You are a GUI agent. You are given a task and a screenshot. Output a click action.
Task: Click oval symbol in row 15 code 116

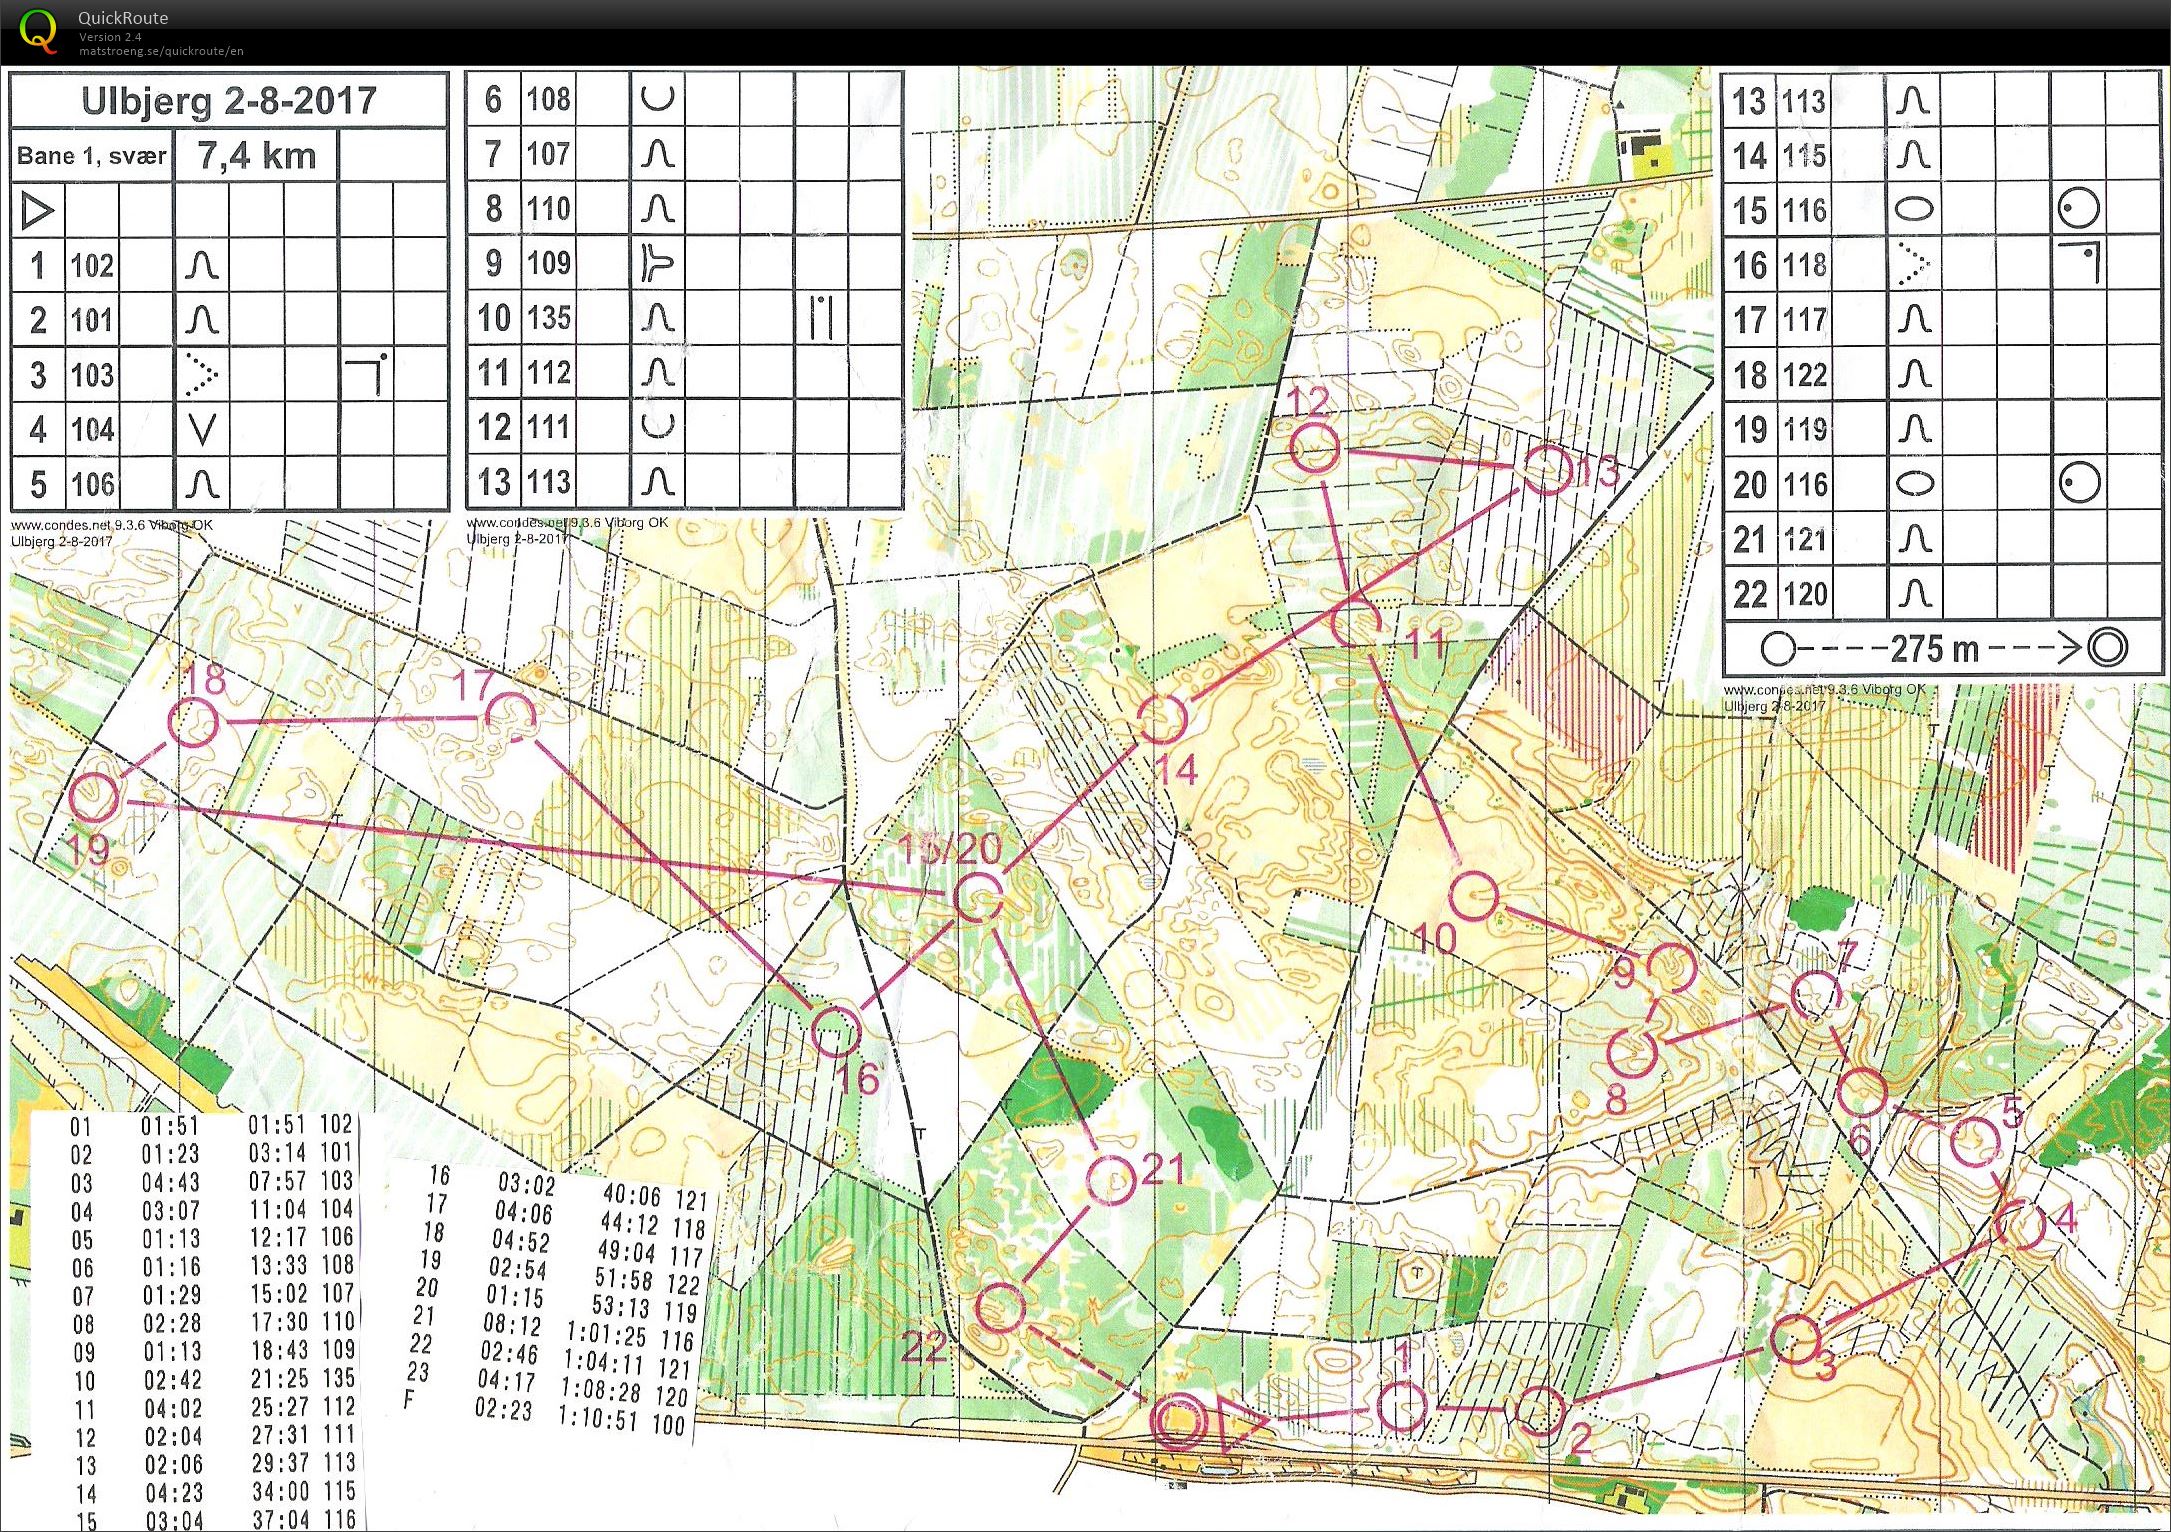[x=1913, y=210]
